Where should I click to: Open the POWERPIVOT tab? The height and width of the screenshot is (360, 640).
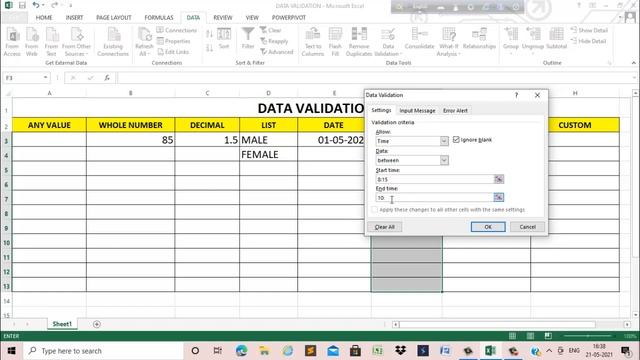click(289, 18)
